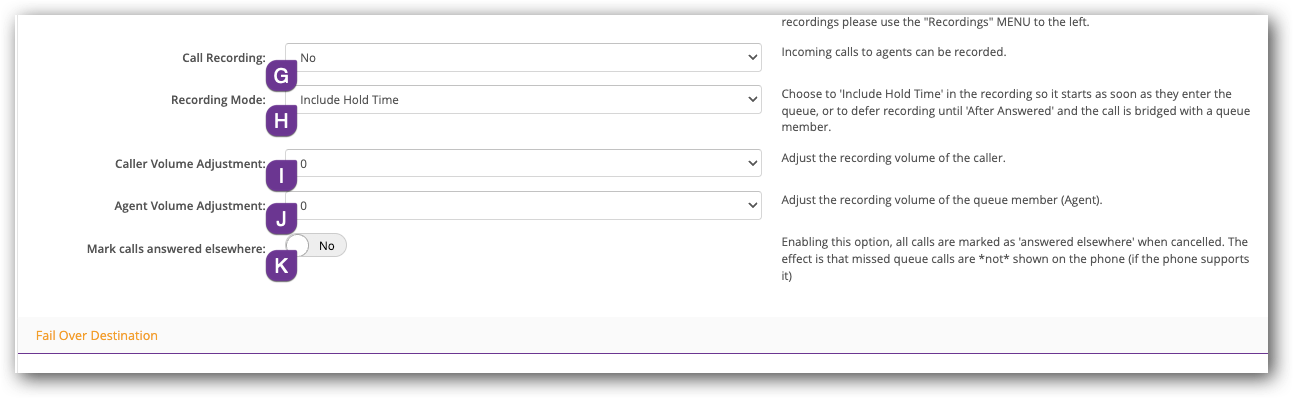Click the Recording Mode field label

218,100
